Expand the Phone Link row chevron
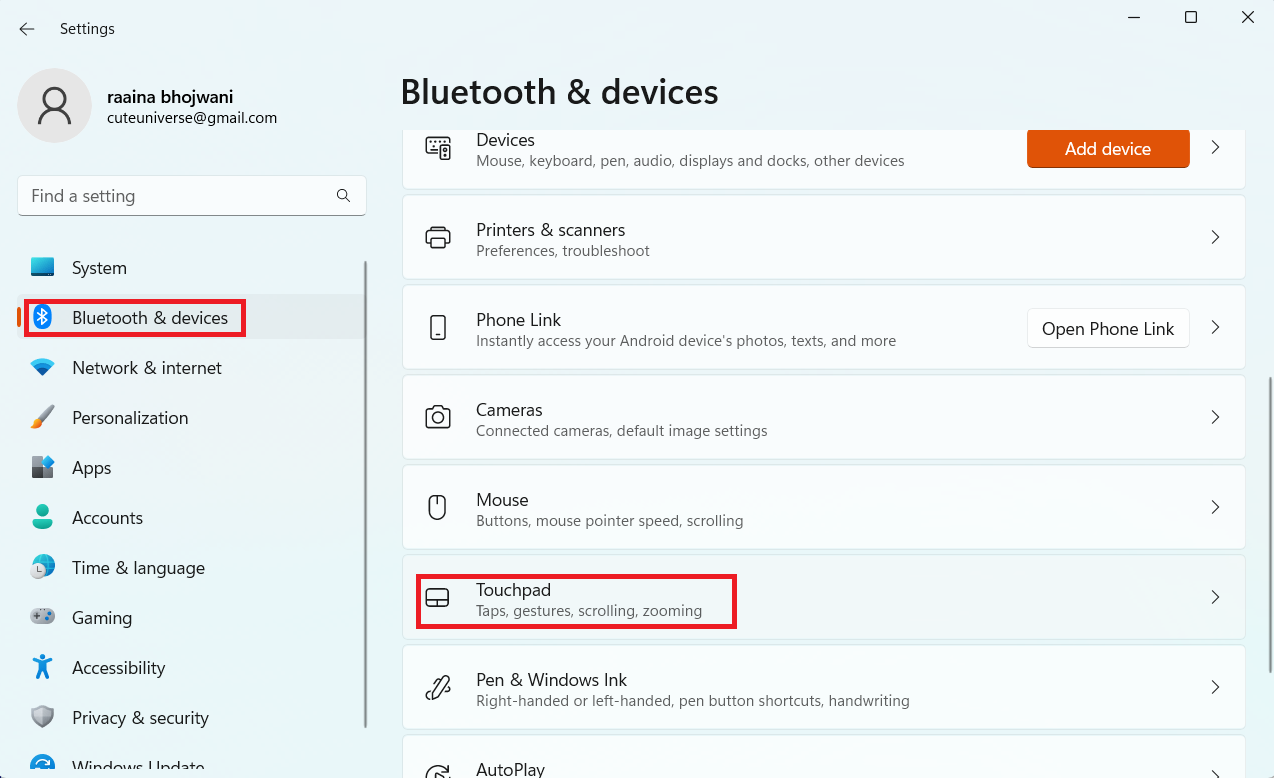This screenshot has width=1274, height=778. pyautogui.click(x=1215, y=328)
